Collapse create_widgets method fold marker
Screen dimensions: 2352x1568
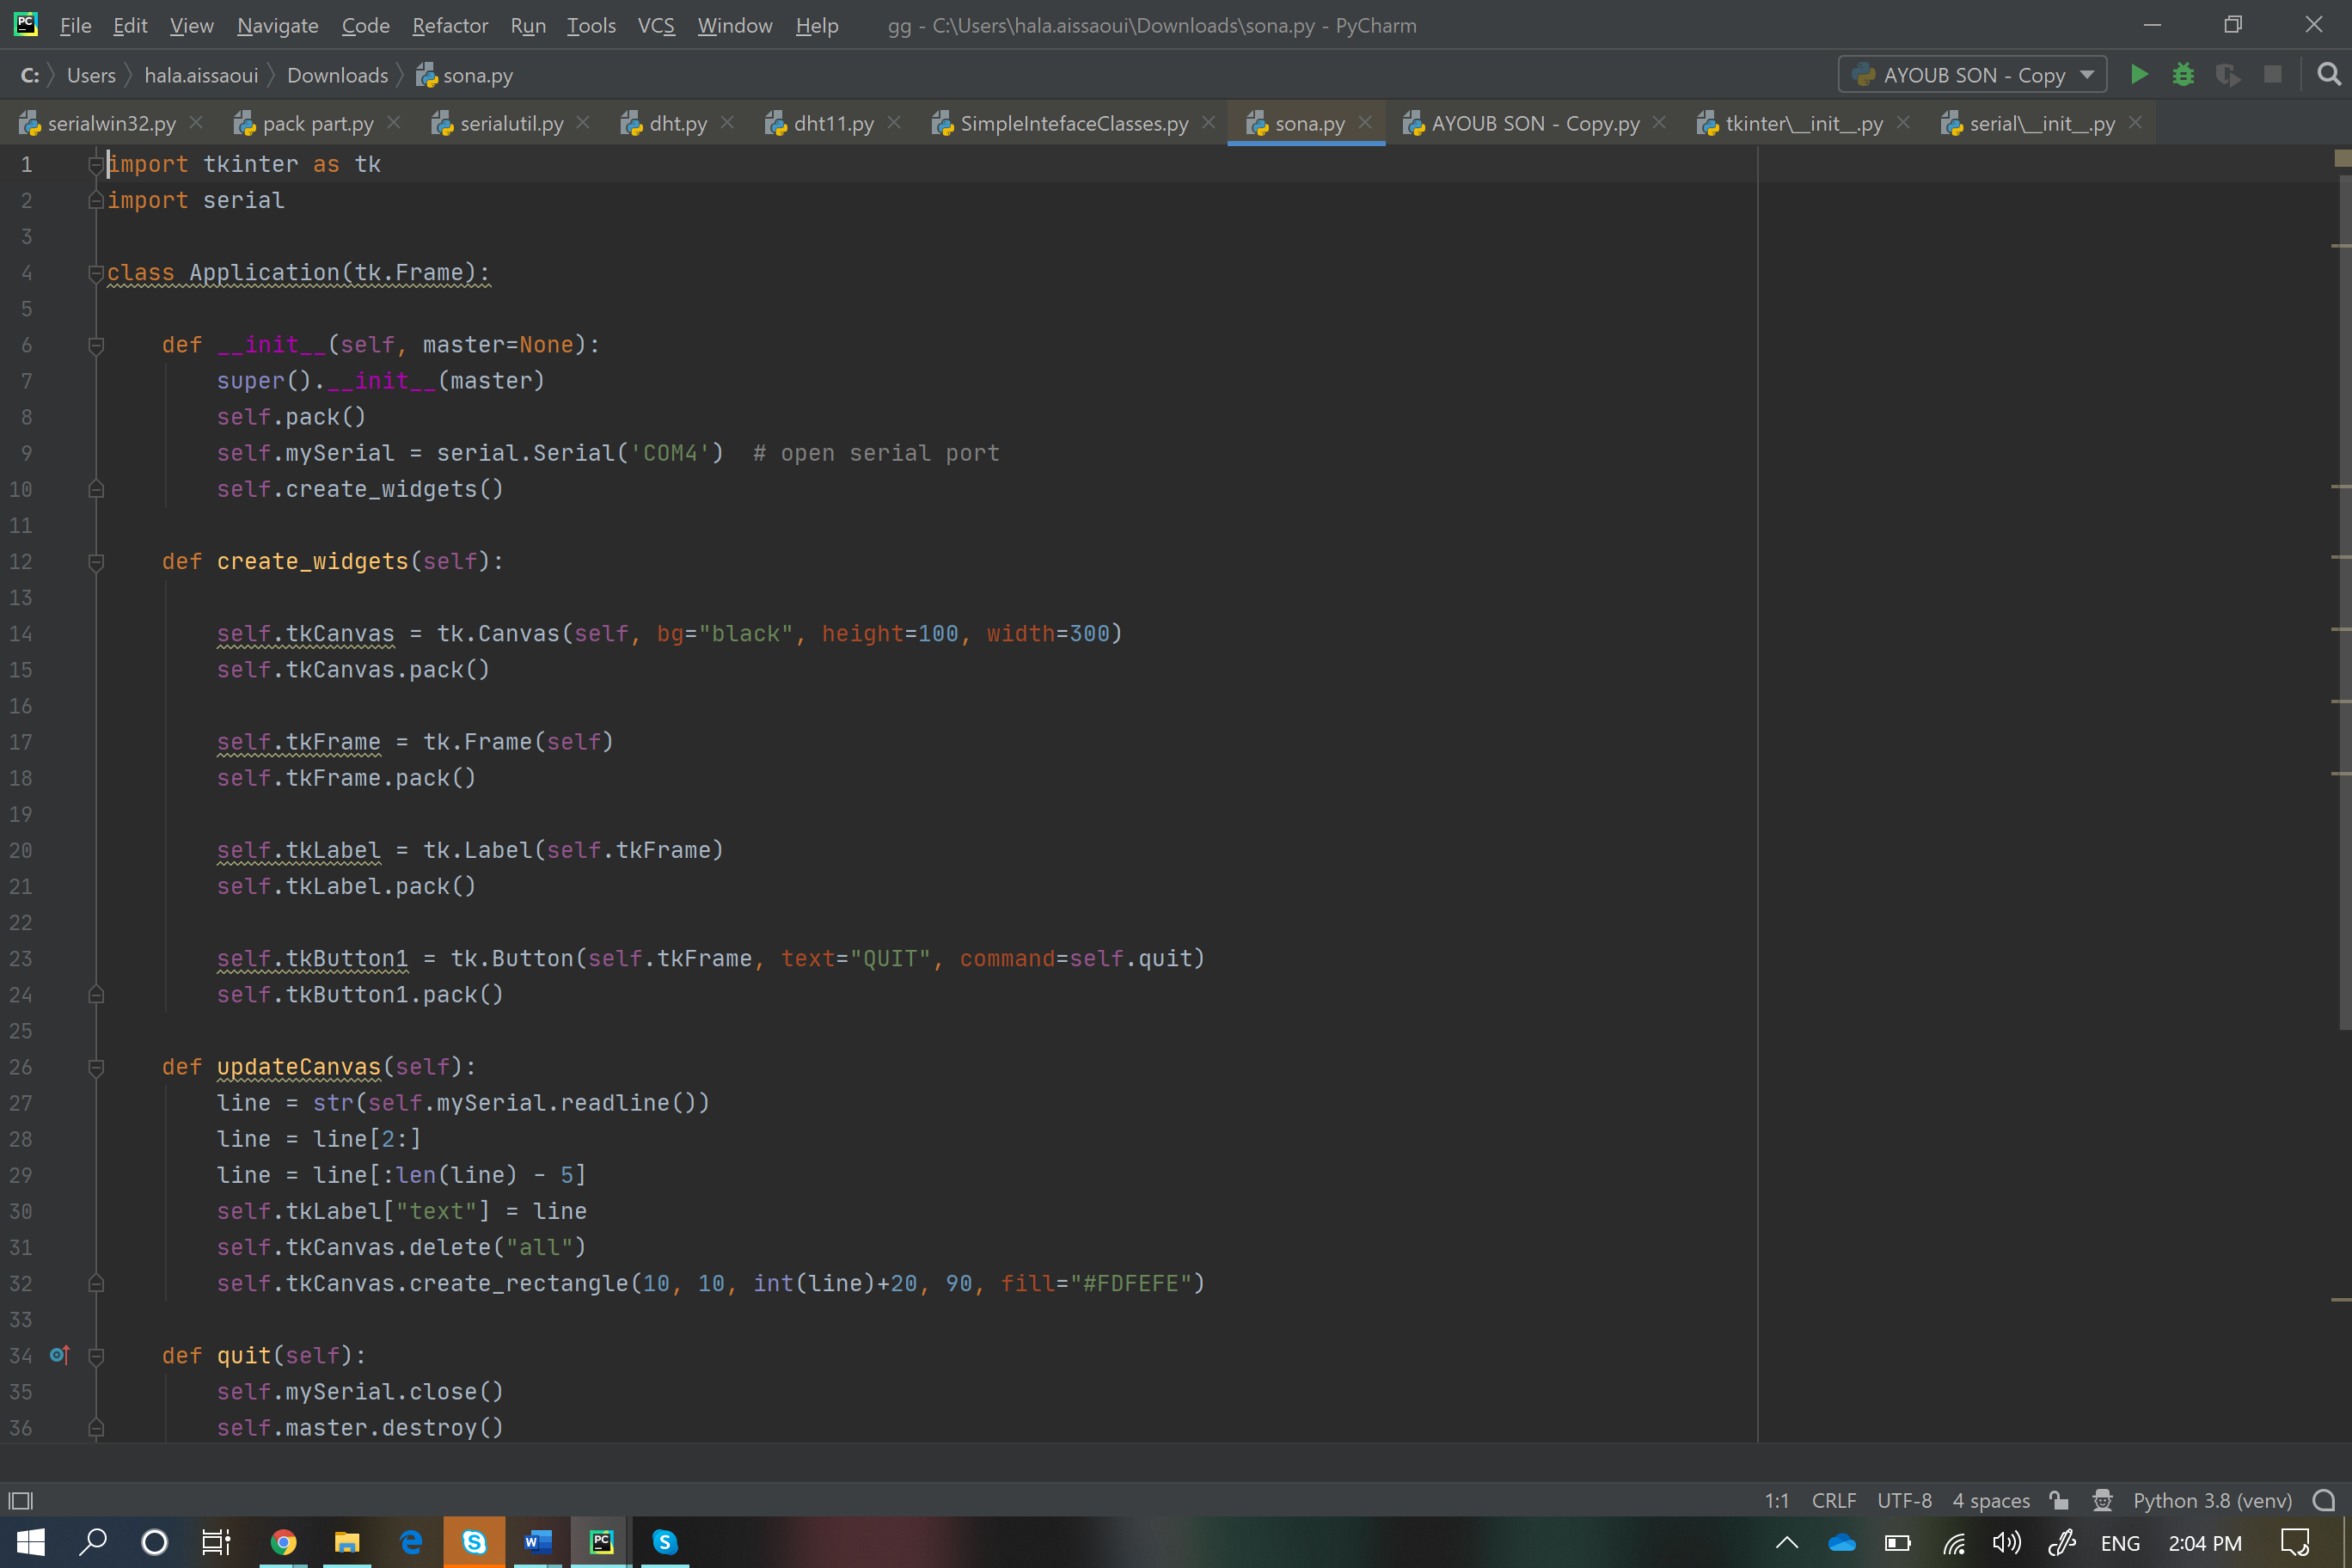pyautogui.click(x=96, y=562)
